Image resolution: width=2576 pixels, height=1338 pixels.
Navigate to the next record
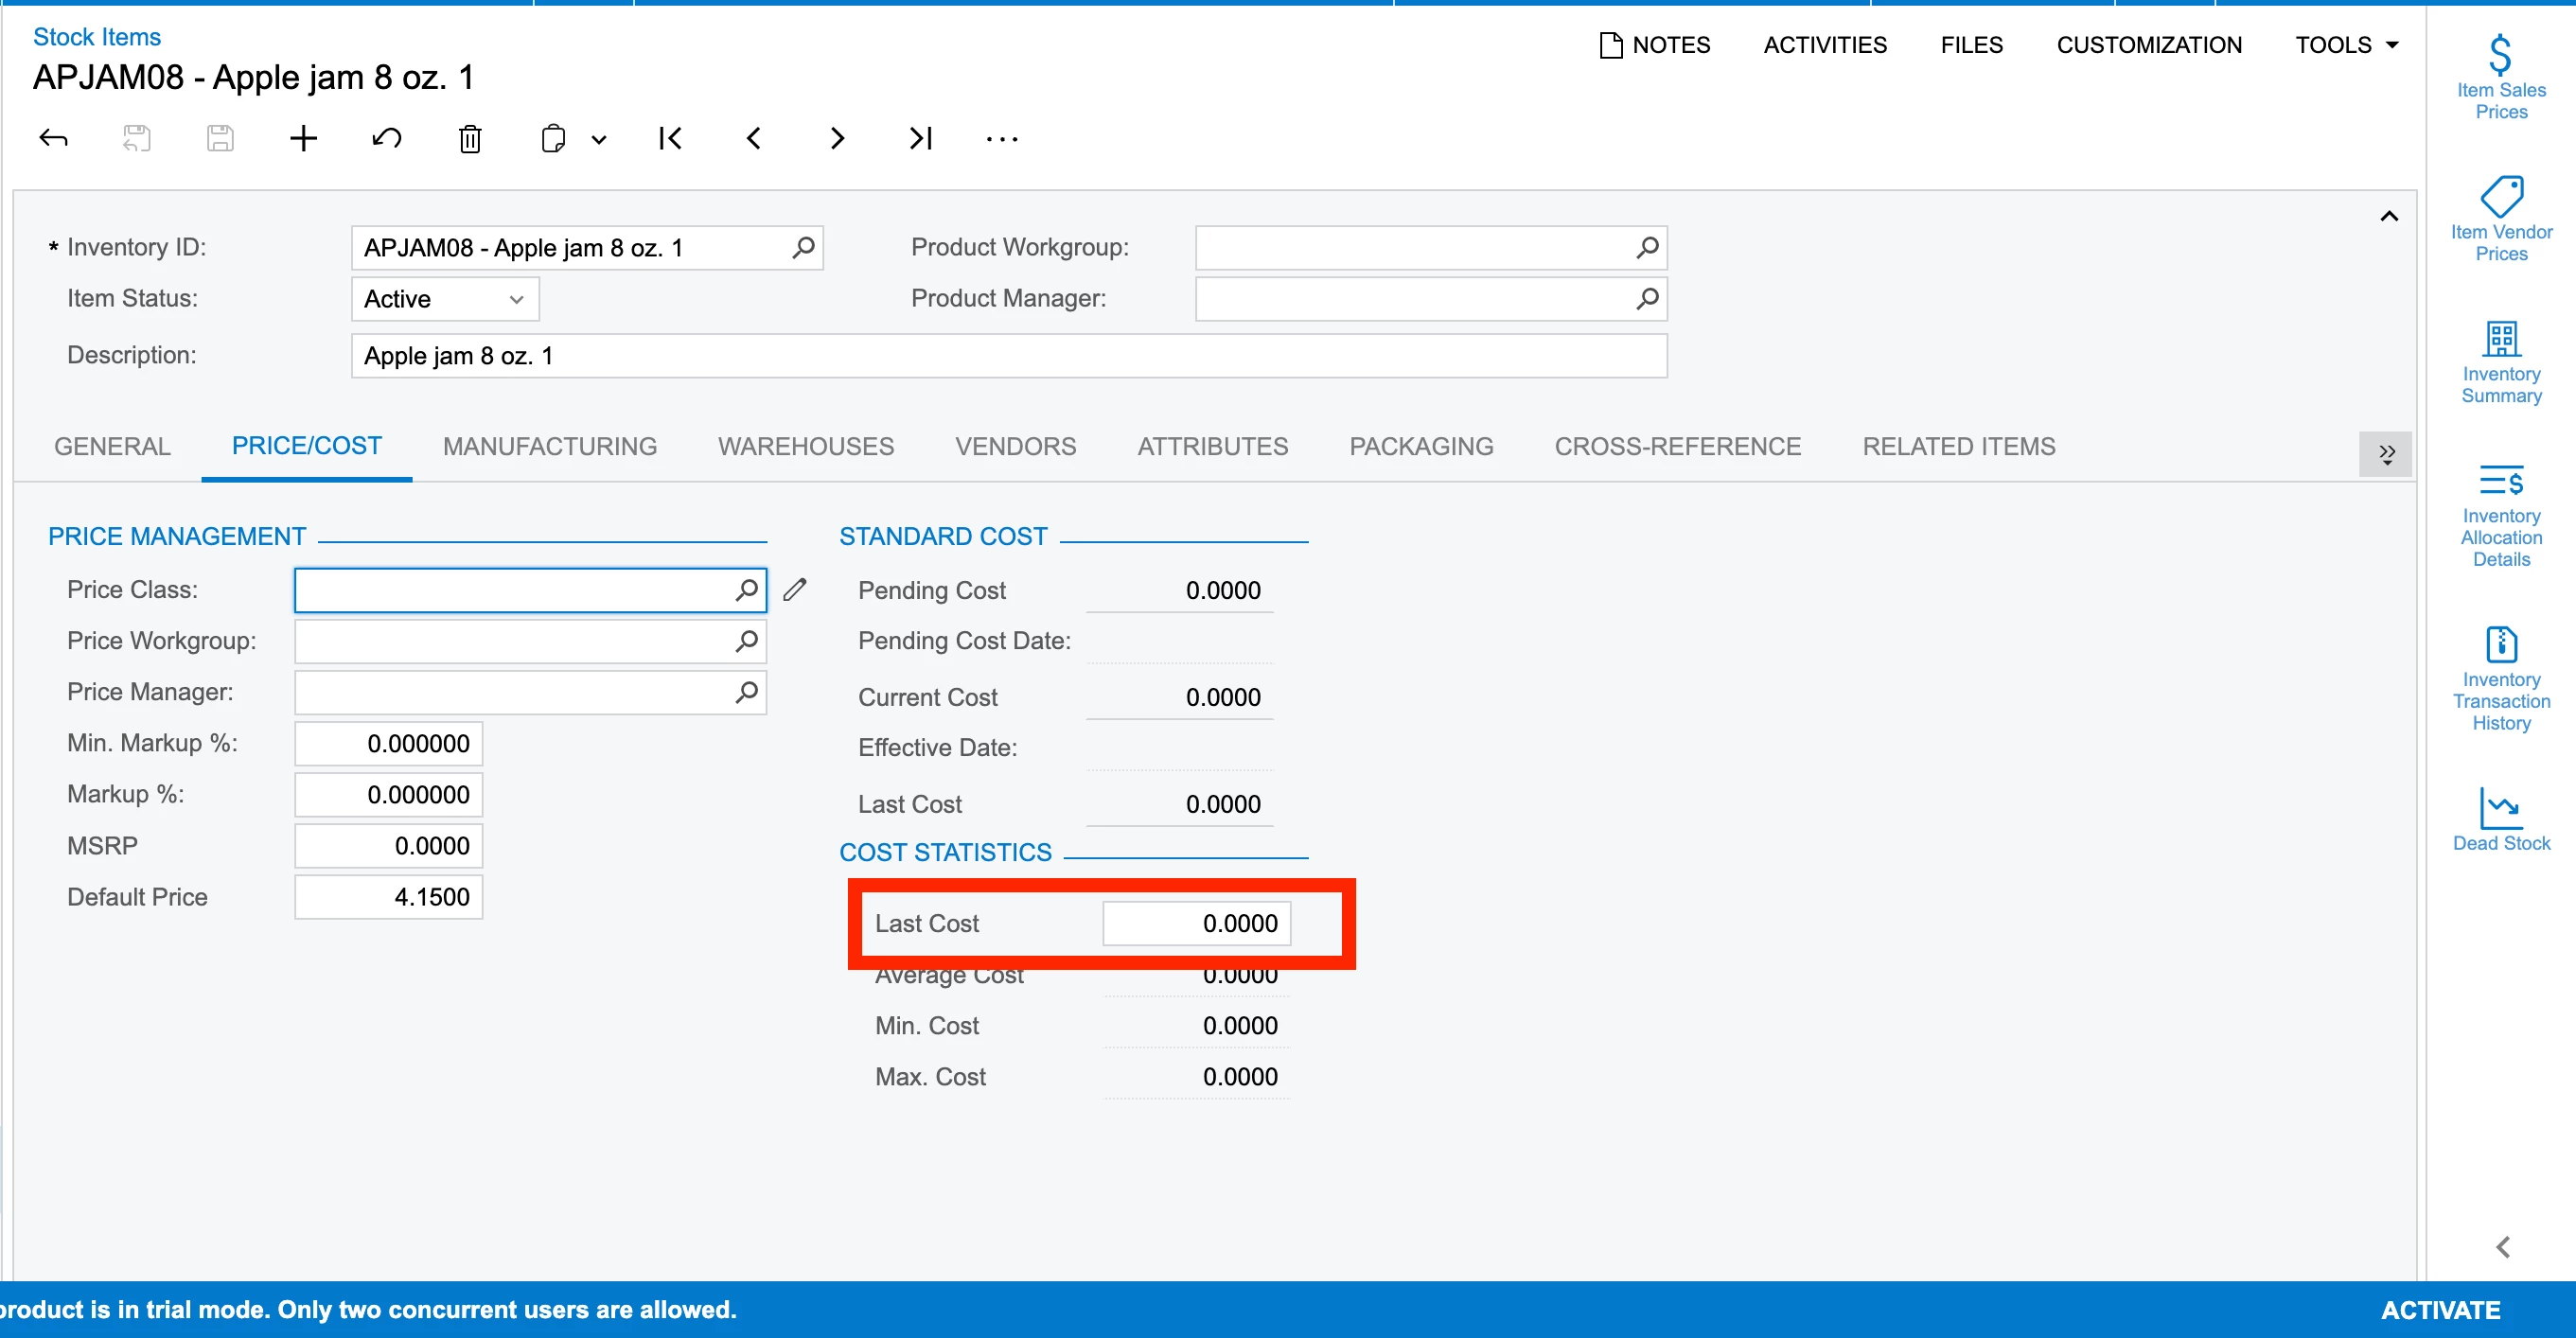pyautogui.click(x=837, y=138)
